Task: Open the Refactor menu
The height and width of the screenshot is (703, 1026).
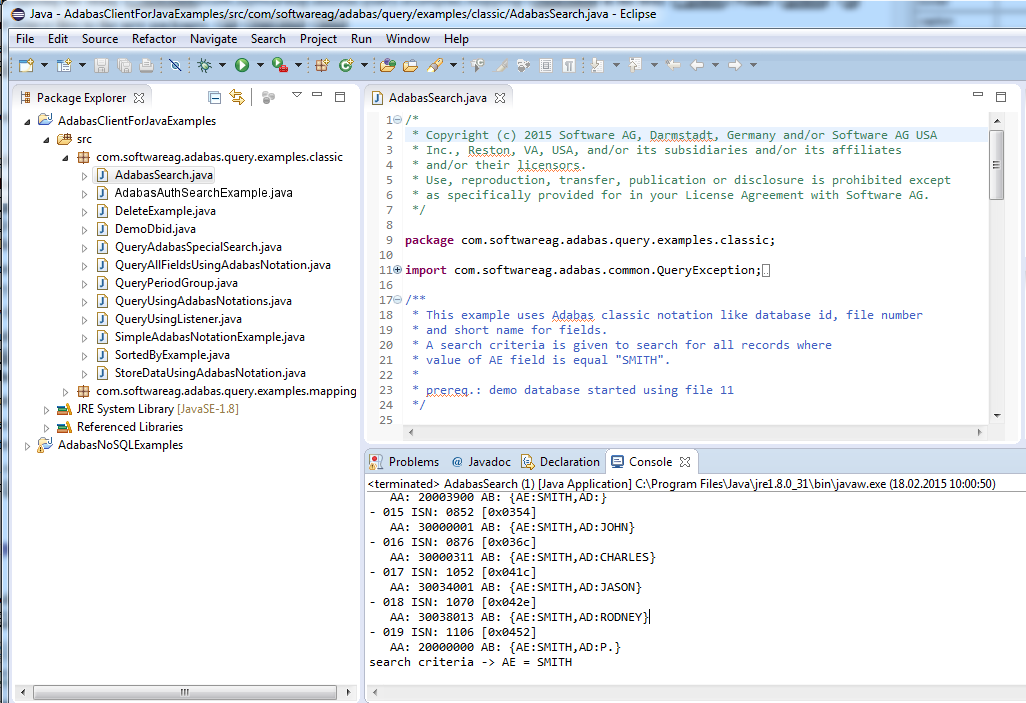Action: coord(154,39)
